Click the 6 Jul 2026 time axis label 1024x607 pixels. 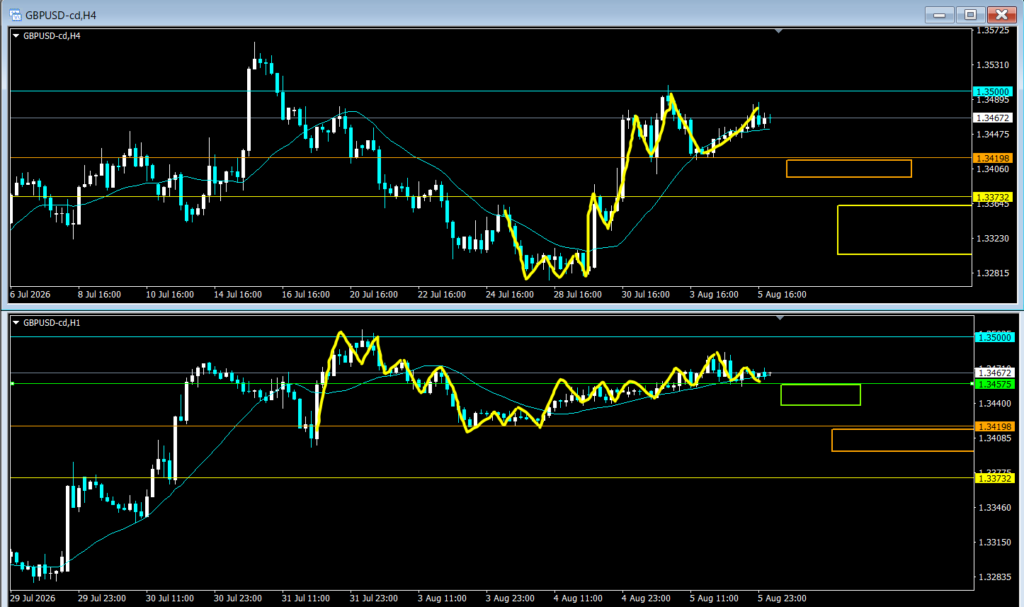30,295
